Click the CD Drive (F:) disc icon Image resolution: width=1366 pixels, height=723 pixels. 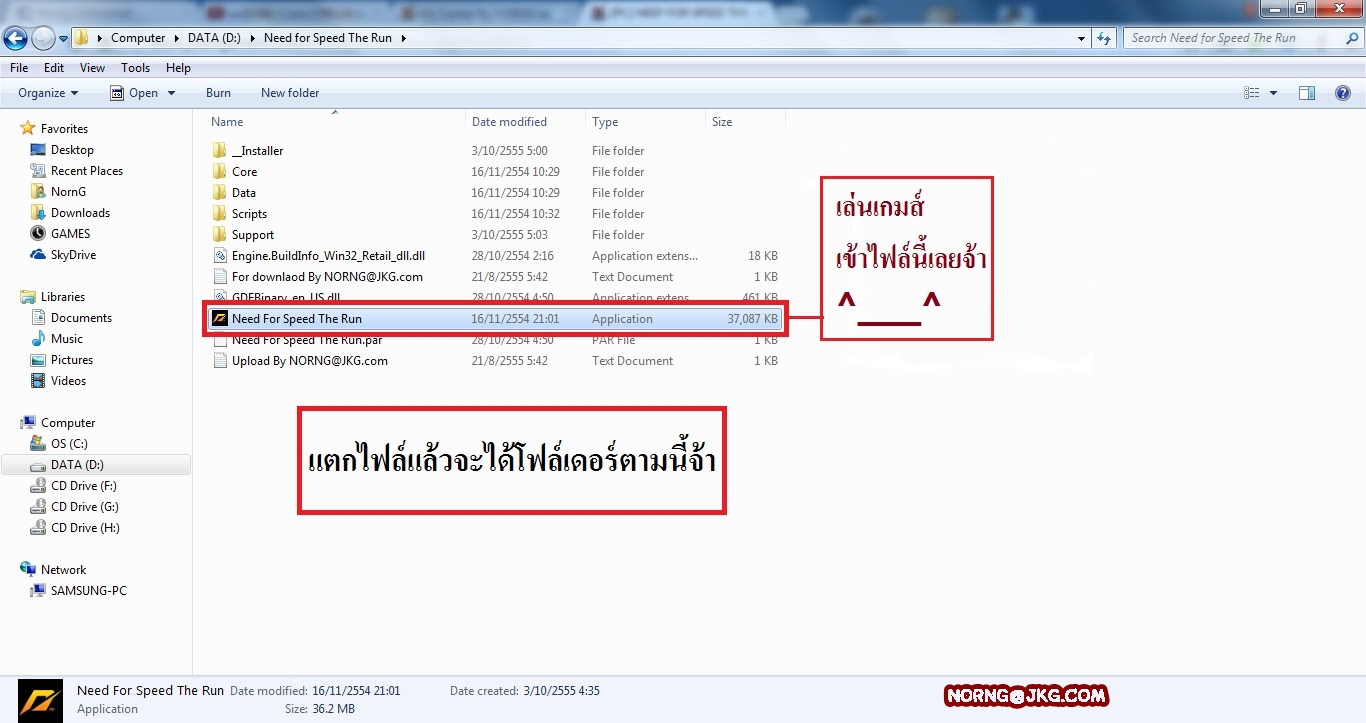[x=38, y=486]
